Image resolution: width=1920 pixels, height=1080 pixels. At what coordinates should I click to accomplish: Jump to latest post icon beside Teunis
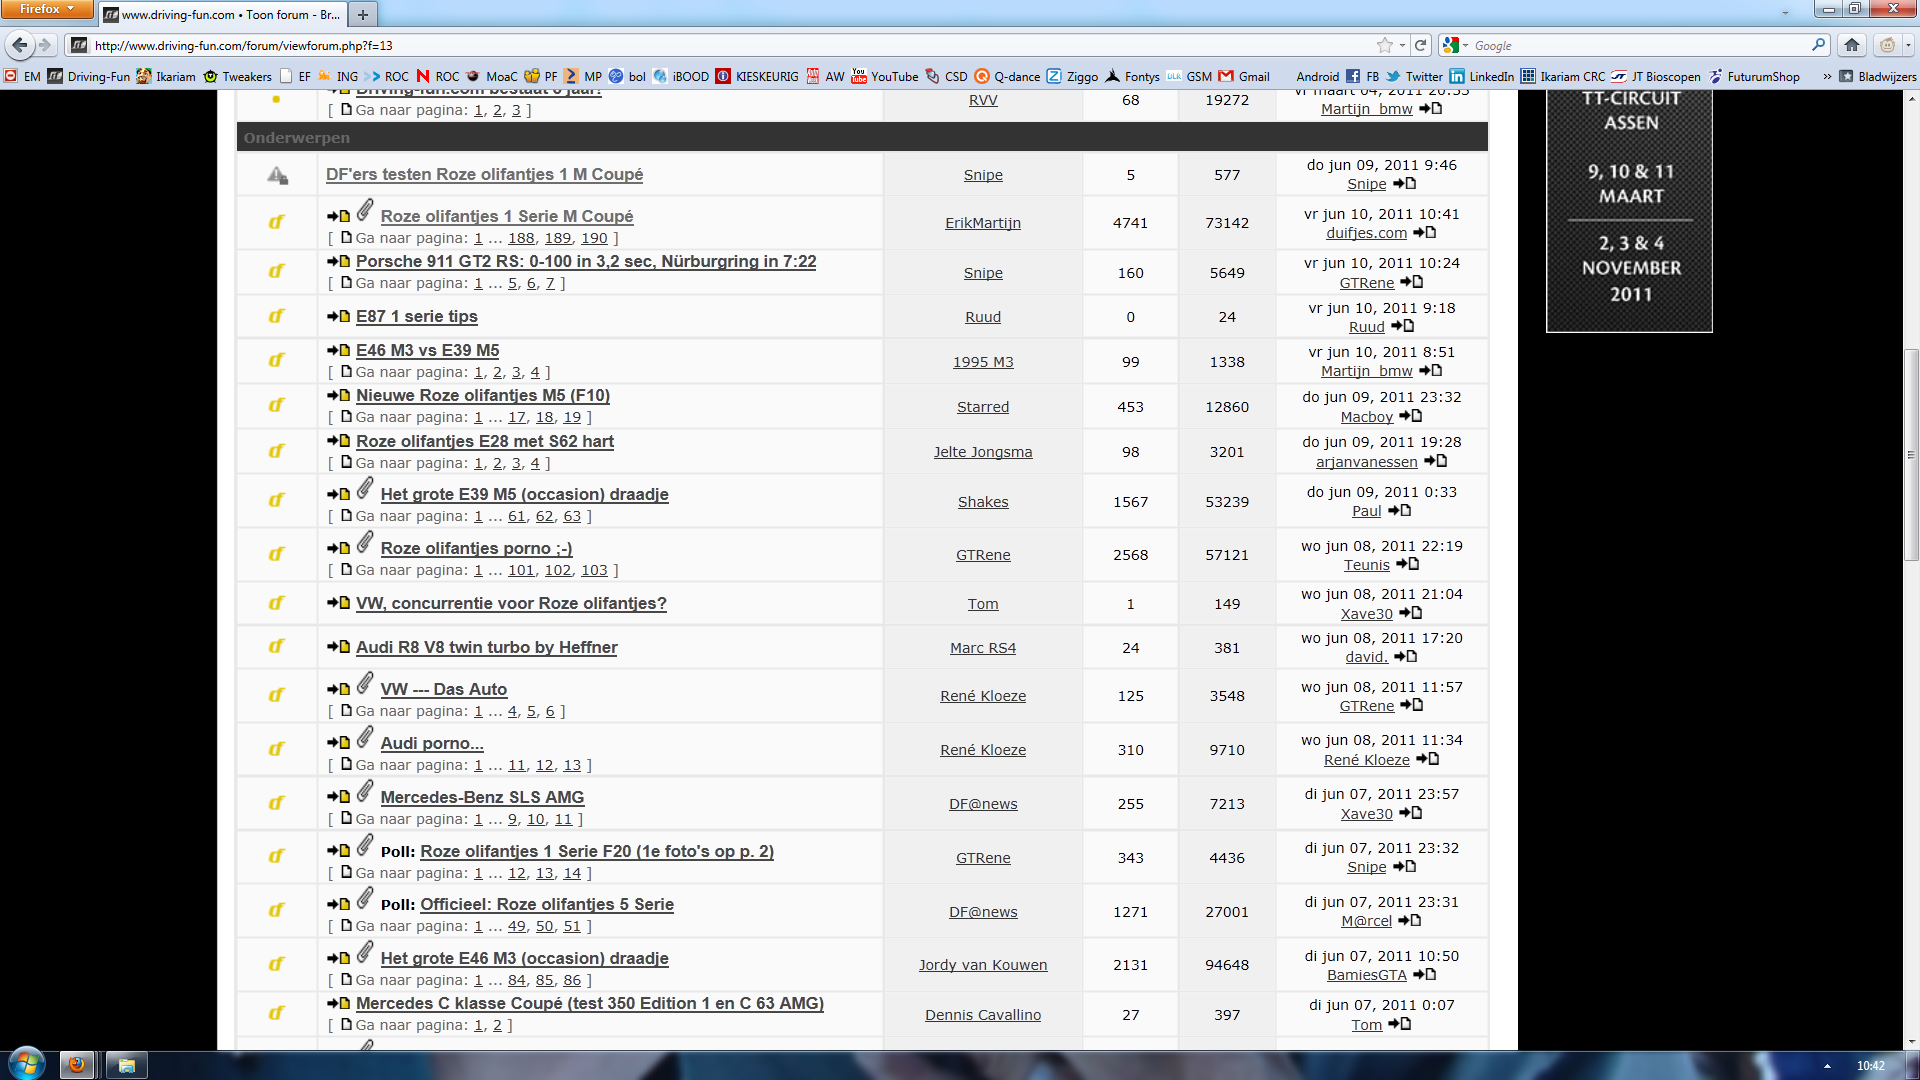pyautogui.click(x=1407, y=564)
